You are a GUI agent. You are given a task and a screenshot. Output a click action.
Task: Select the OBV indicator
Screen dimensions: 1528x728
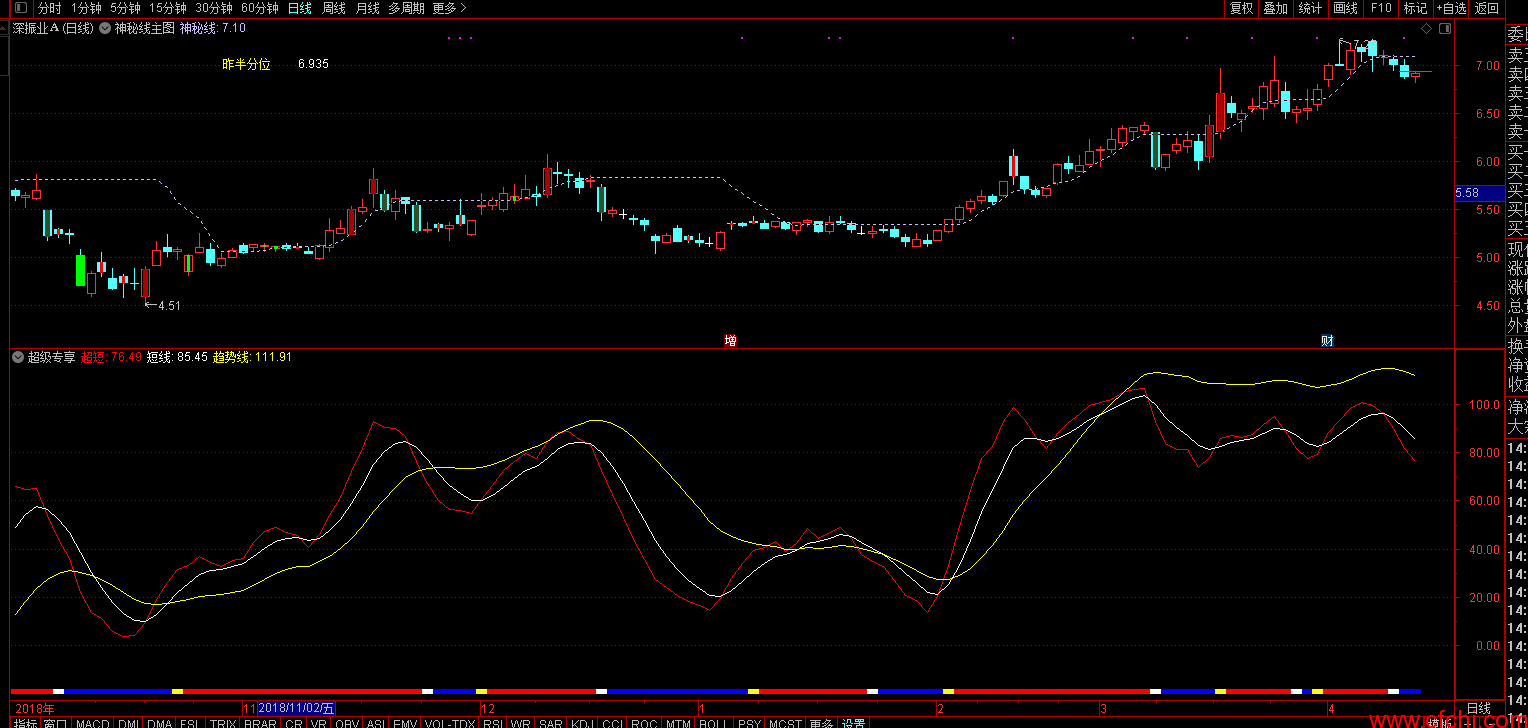[x=347, y=723]
